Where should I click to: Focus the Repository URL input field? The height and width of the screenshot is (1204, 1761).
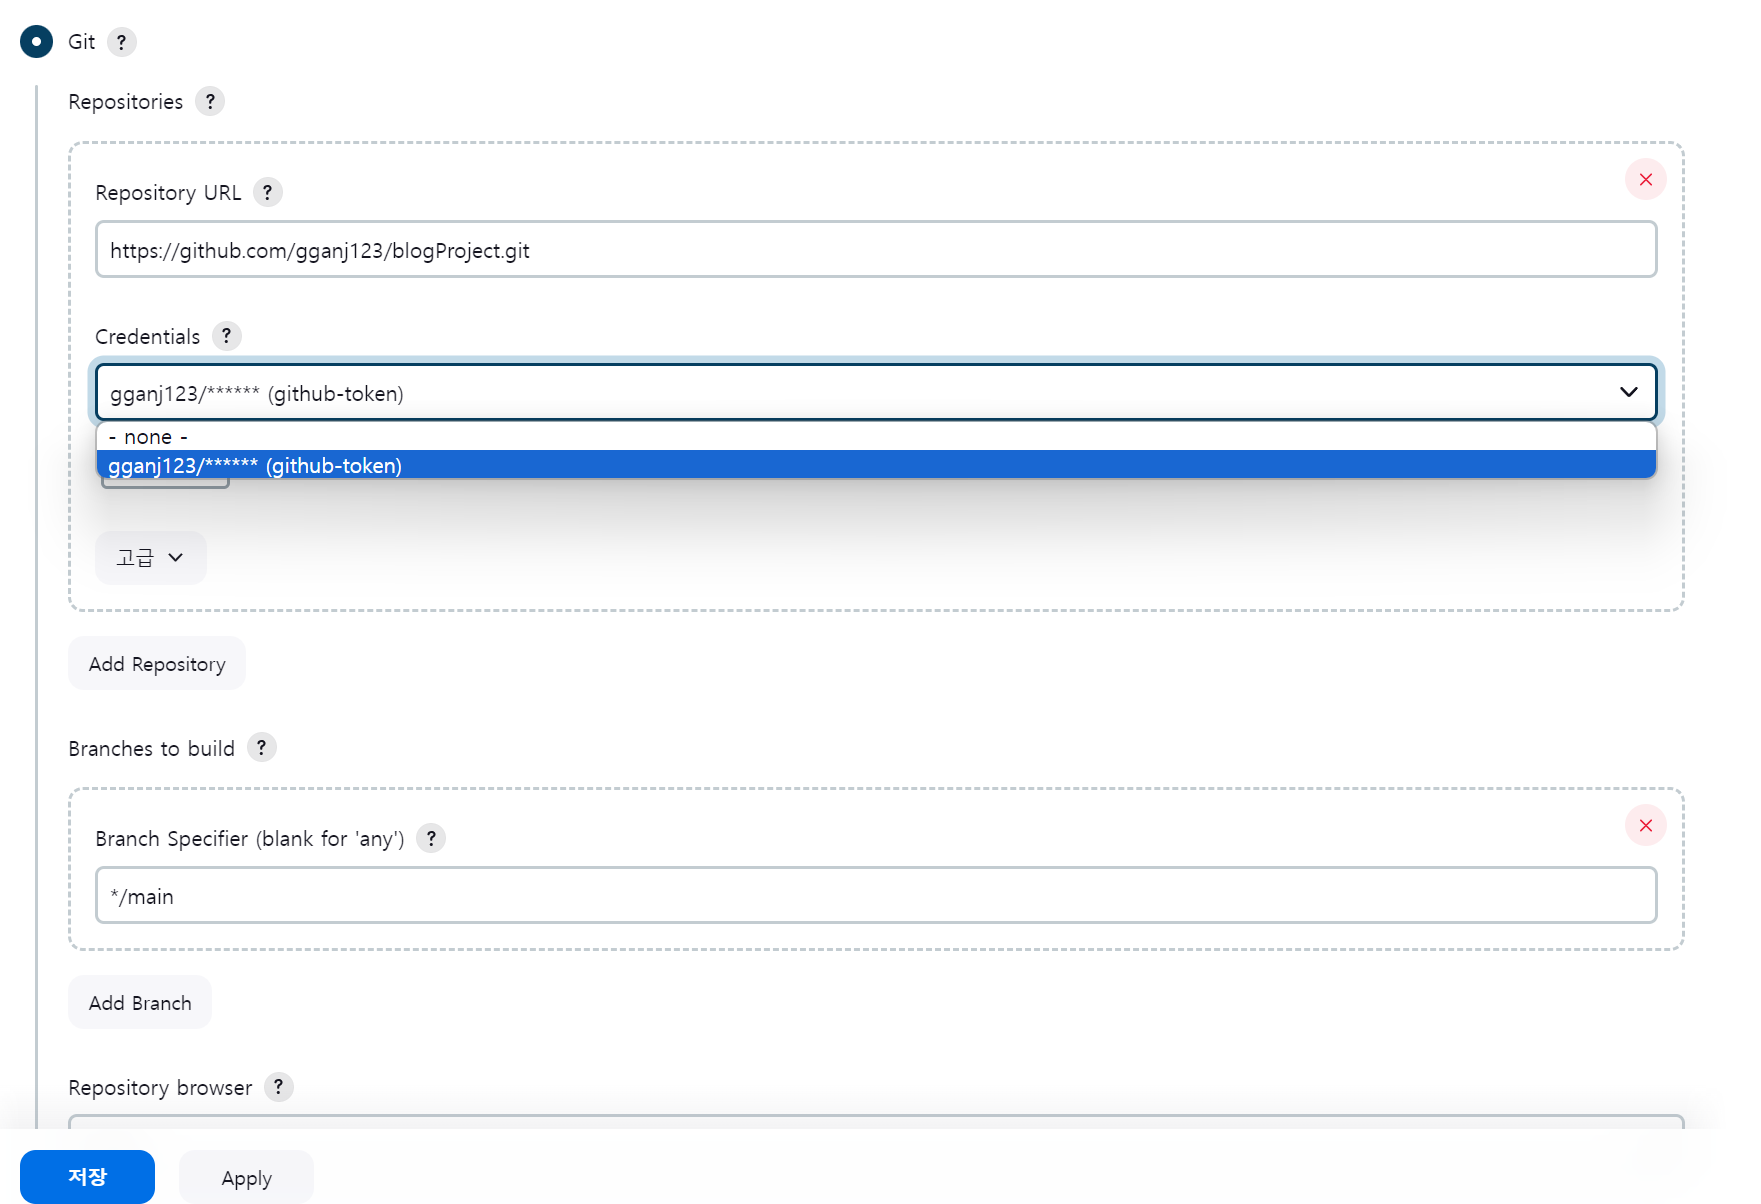[x=876, y=250]
